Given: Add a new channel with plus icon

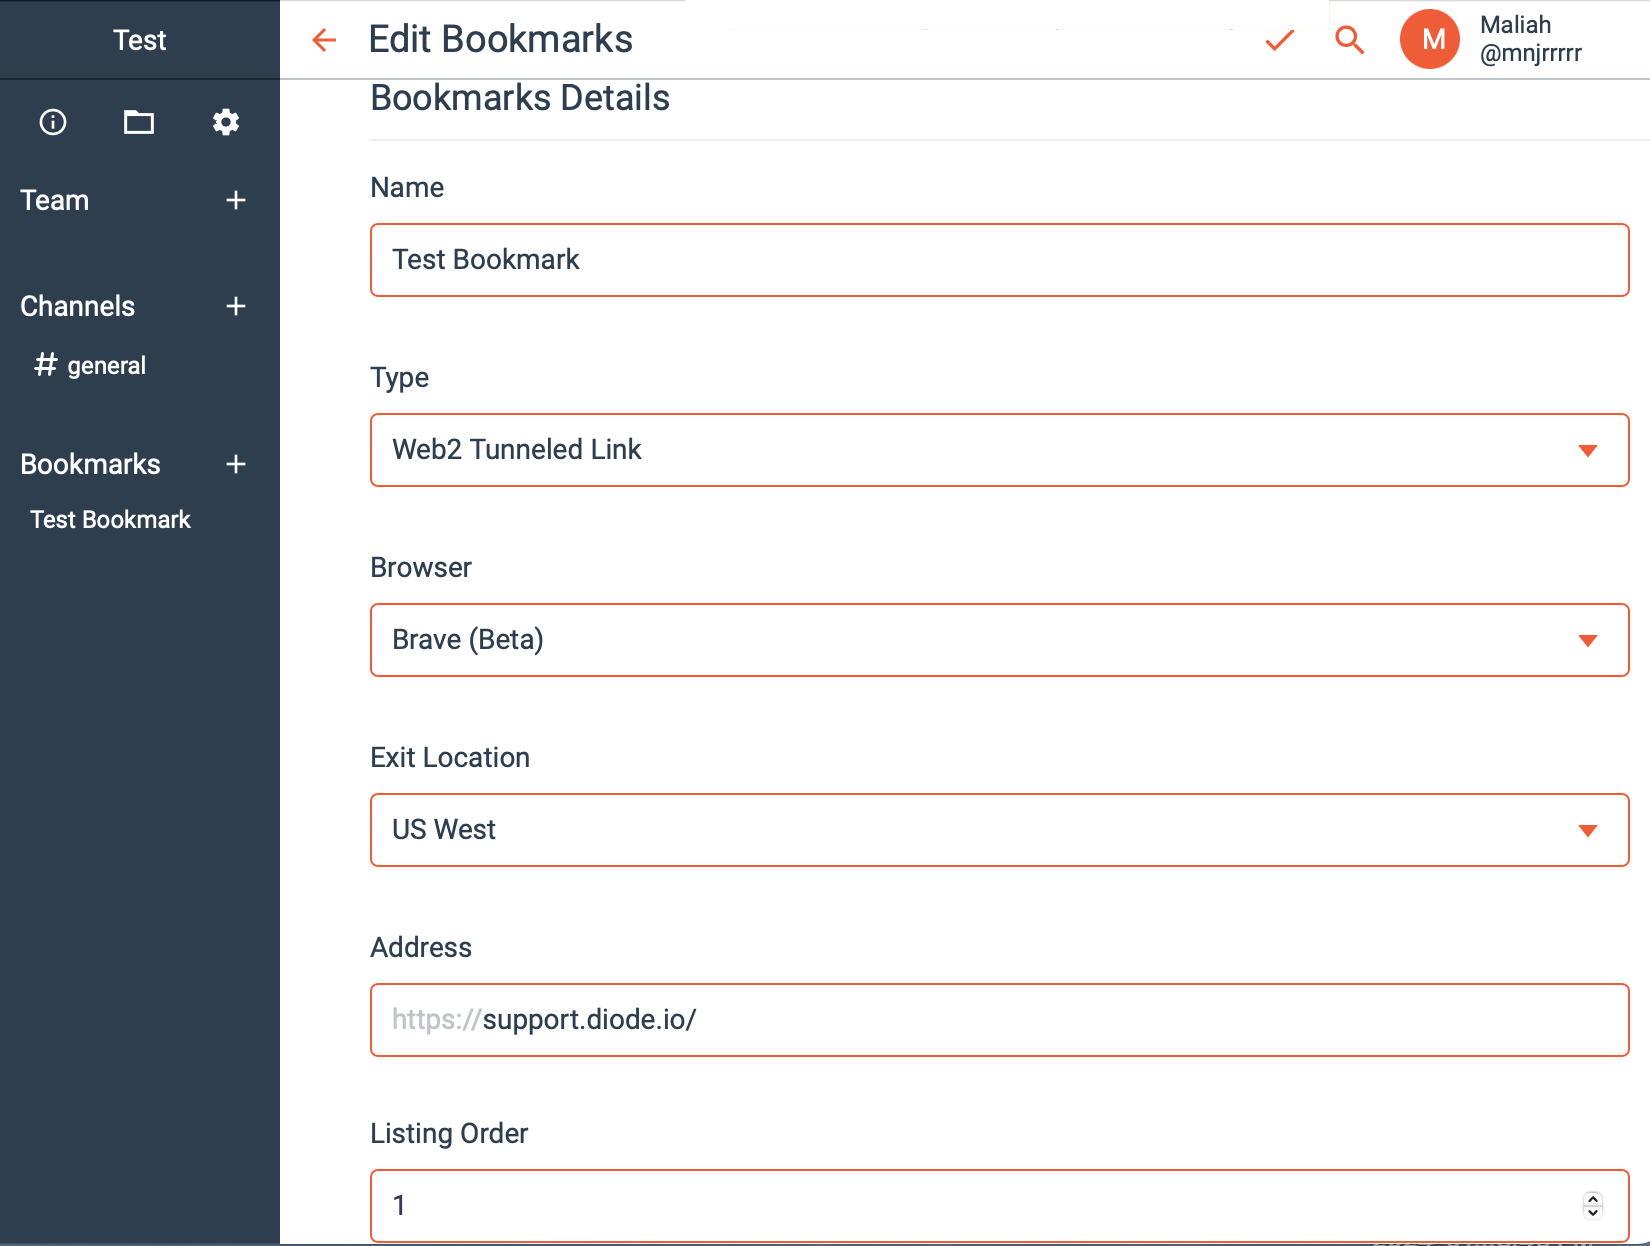Looking at the screenshot, I should pos(236,306).
